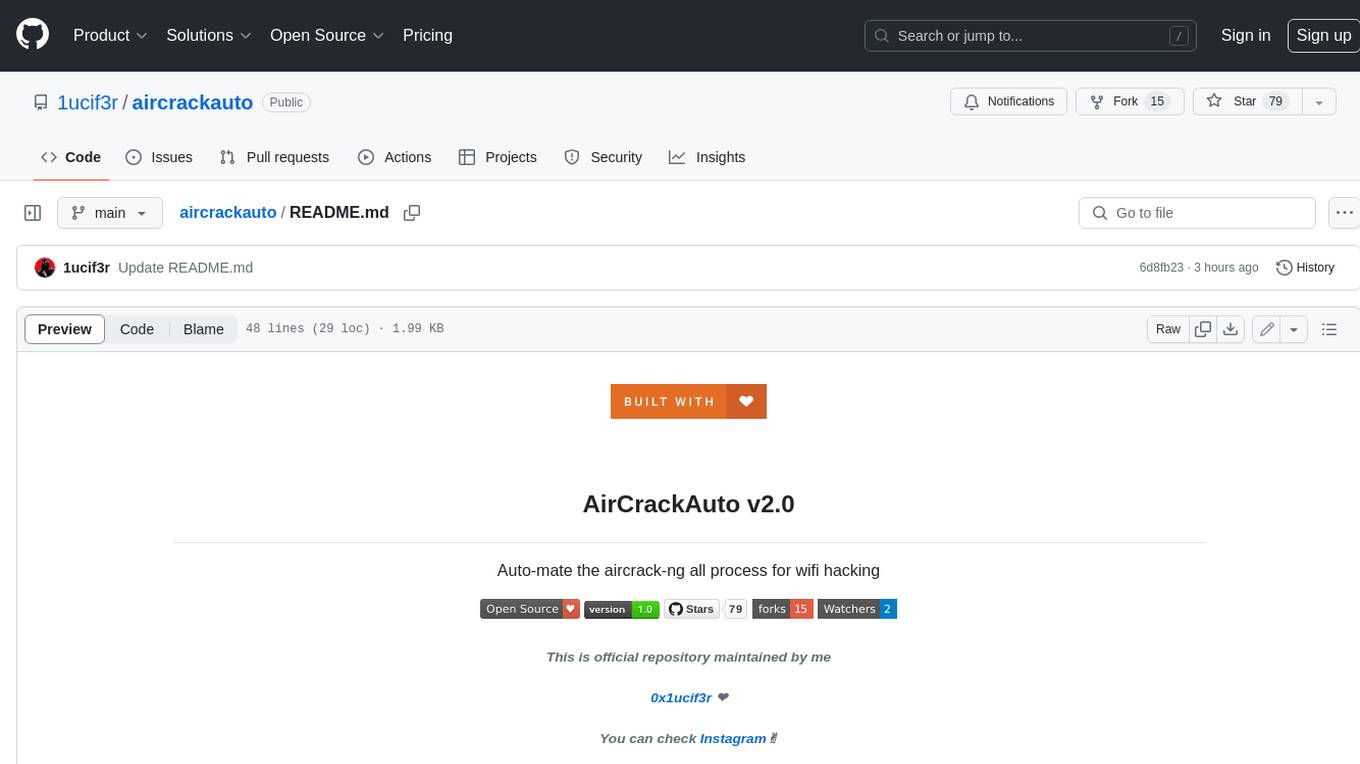
Task: Expand the Product menu
Action: click(x=110, y=35)
